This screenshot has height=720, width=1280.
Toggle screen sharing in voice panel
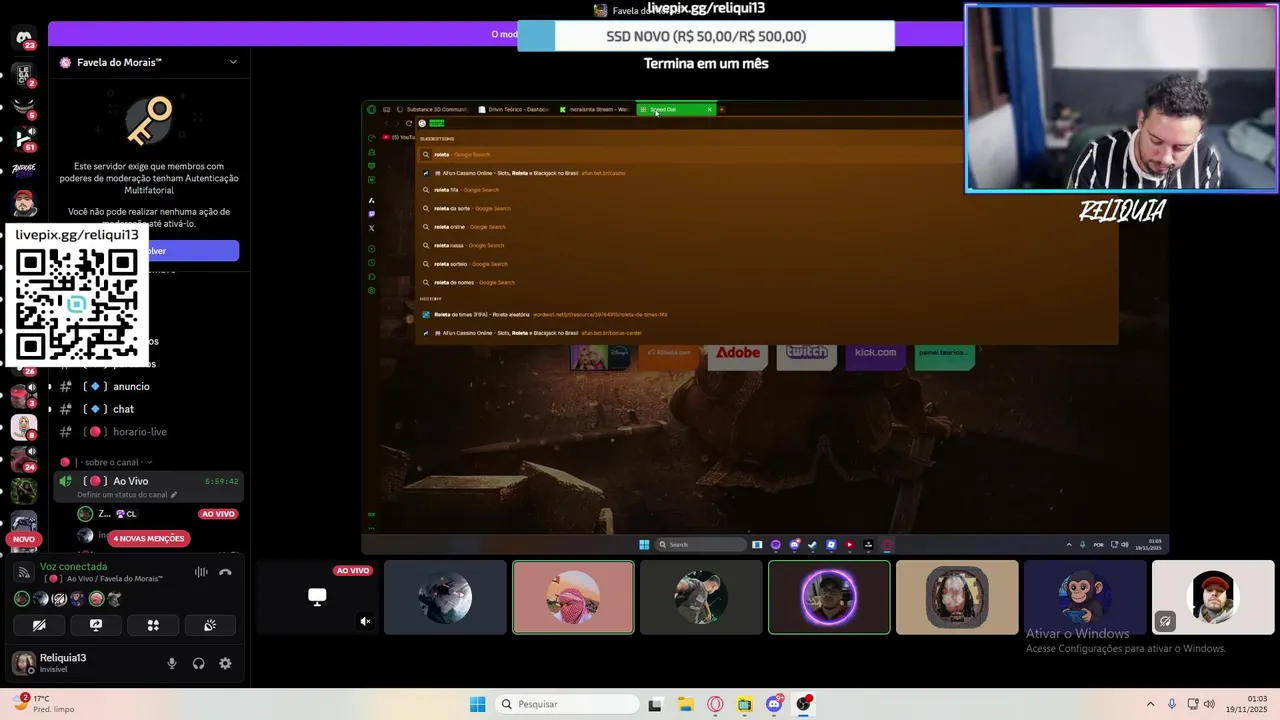click(x=96, y=625)
